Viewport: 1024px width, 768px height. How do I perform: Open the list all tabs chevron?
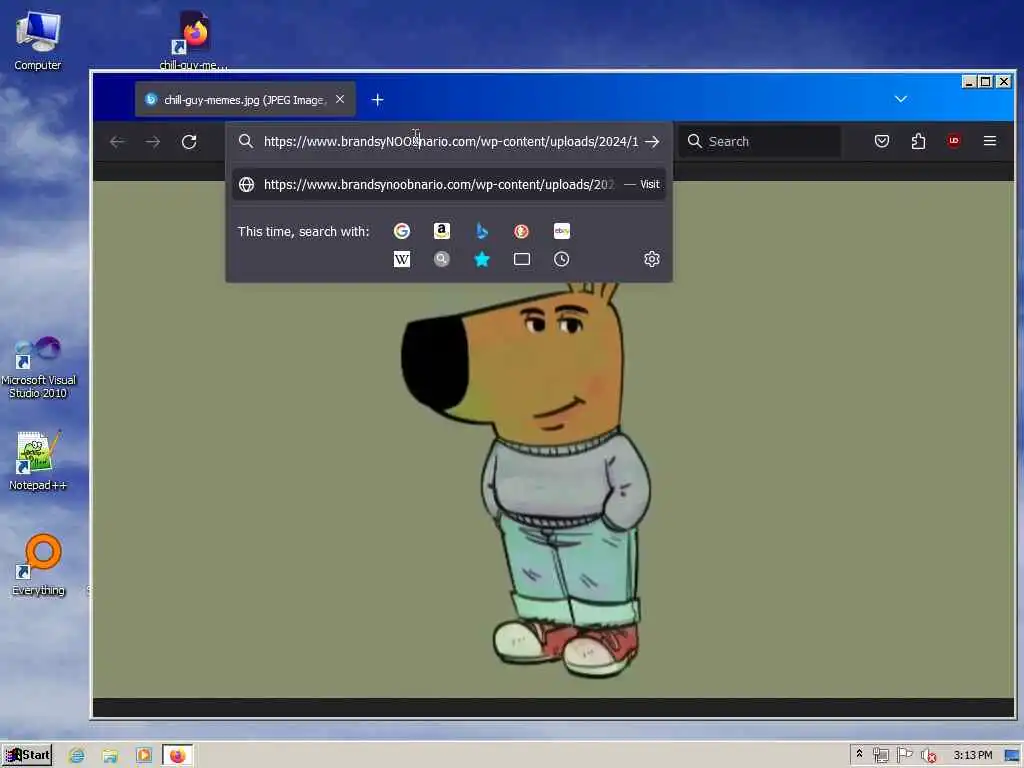(x=901, y=99)
